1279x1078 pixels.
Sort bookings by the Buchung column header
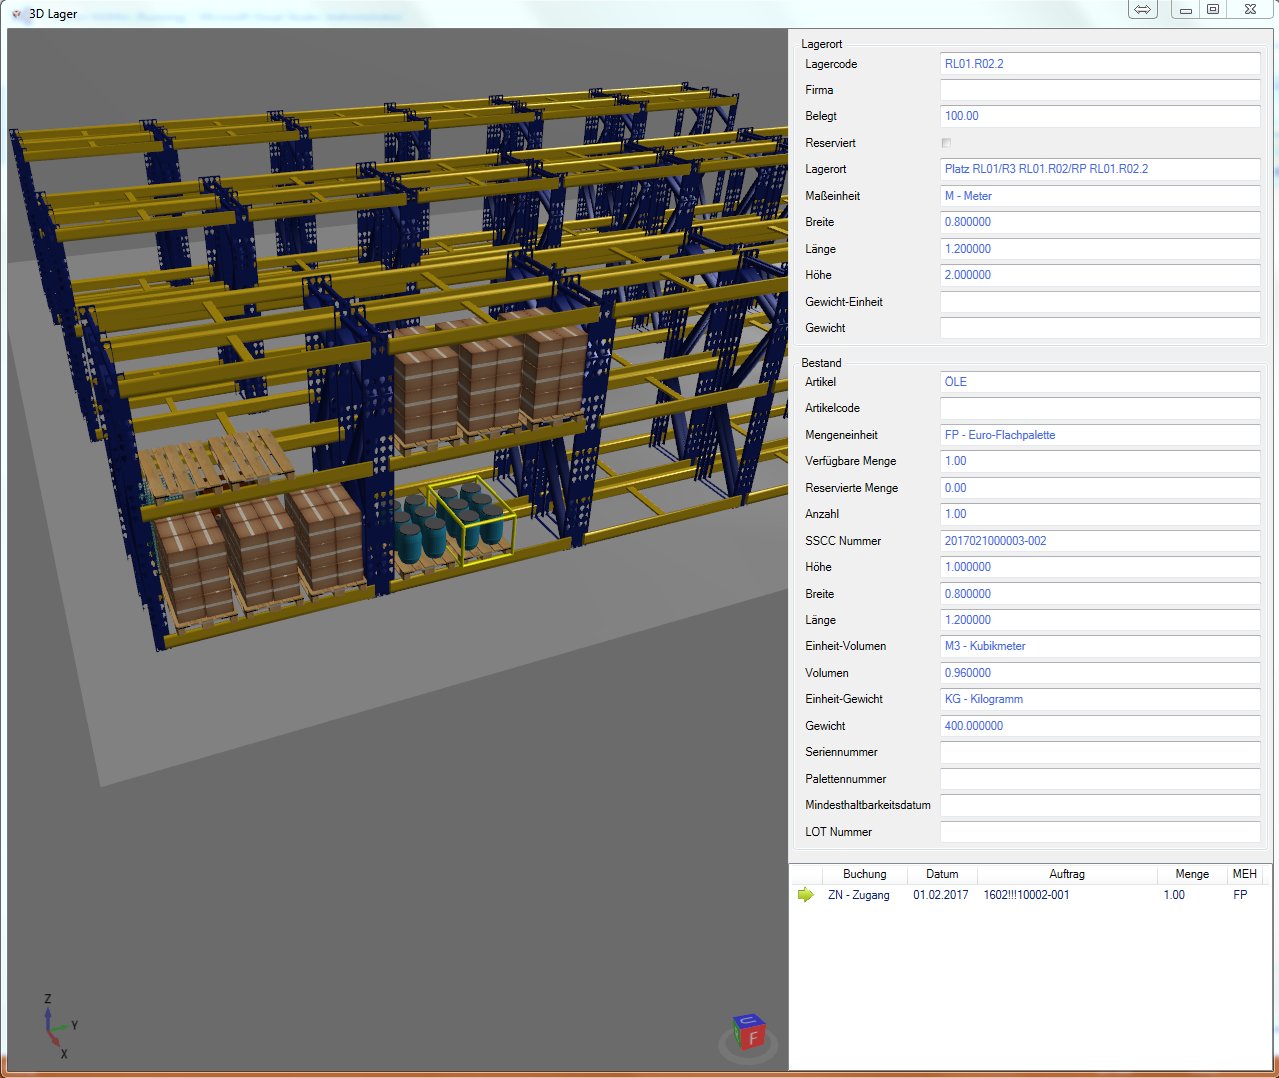[864, 874]
